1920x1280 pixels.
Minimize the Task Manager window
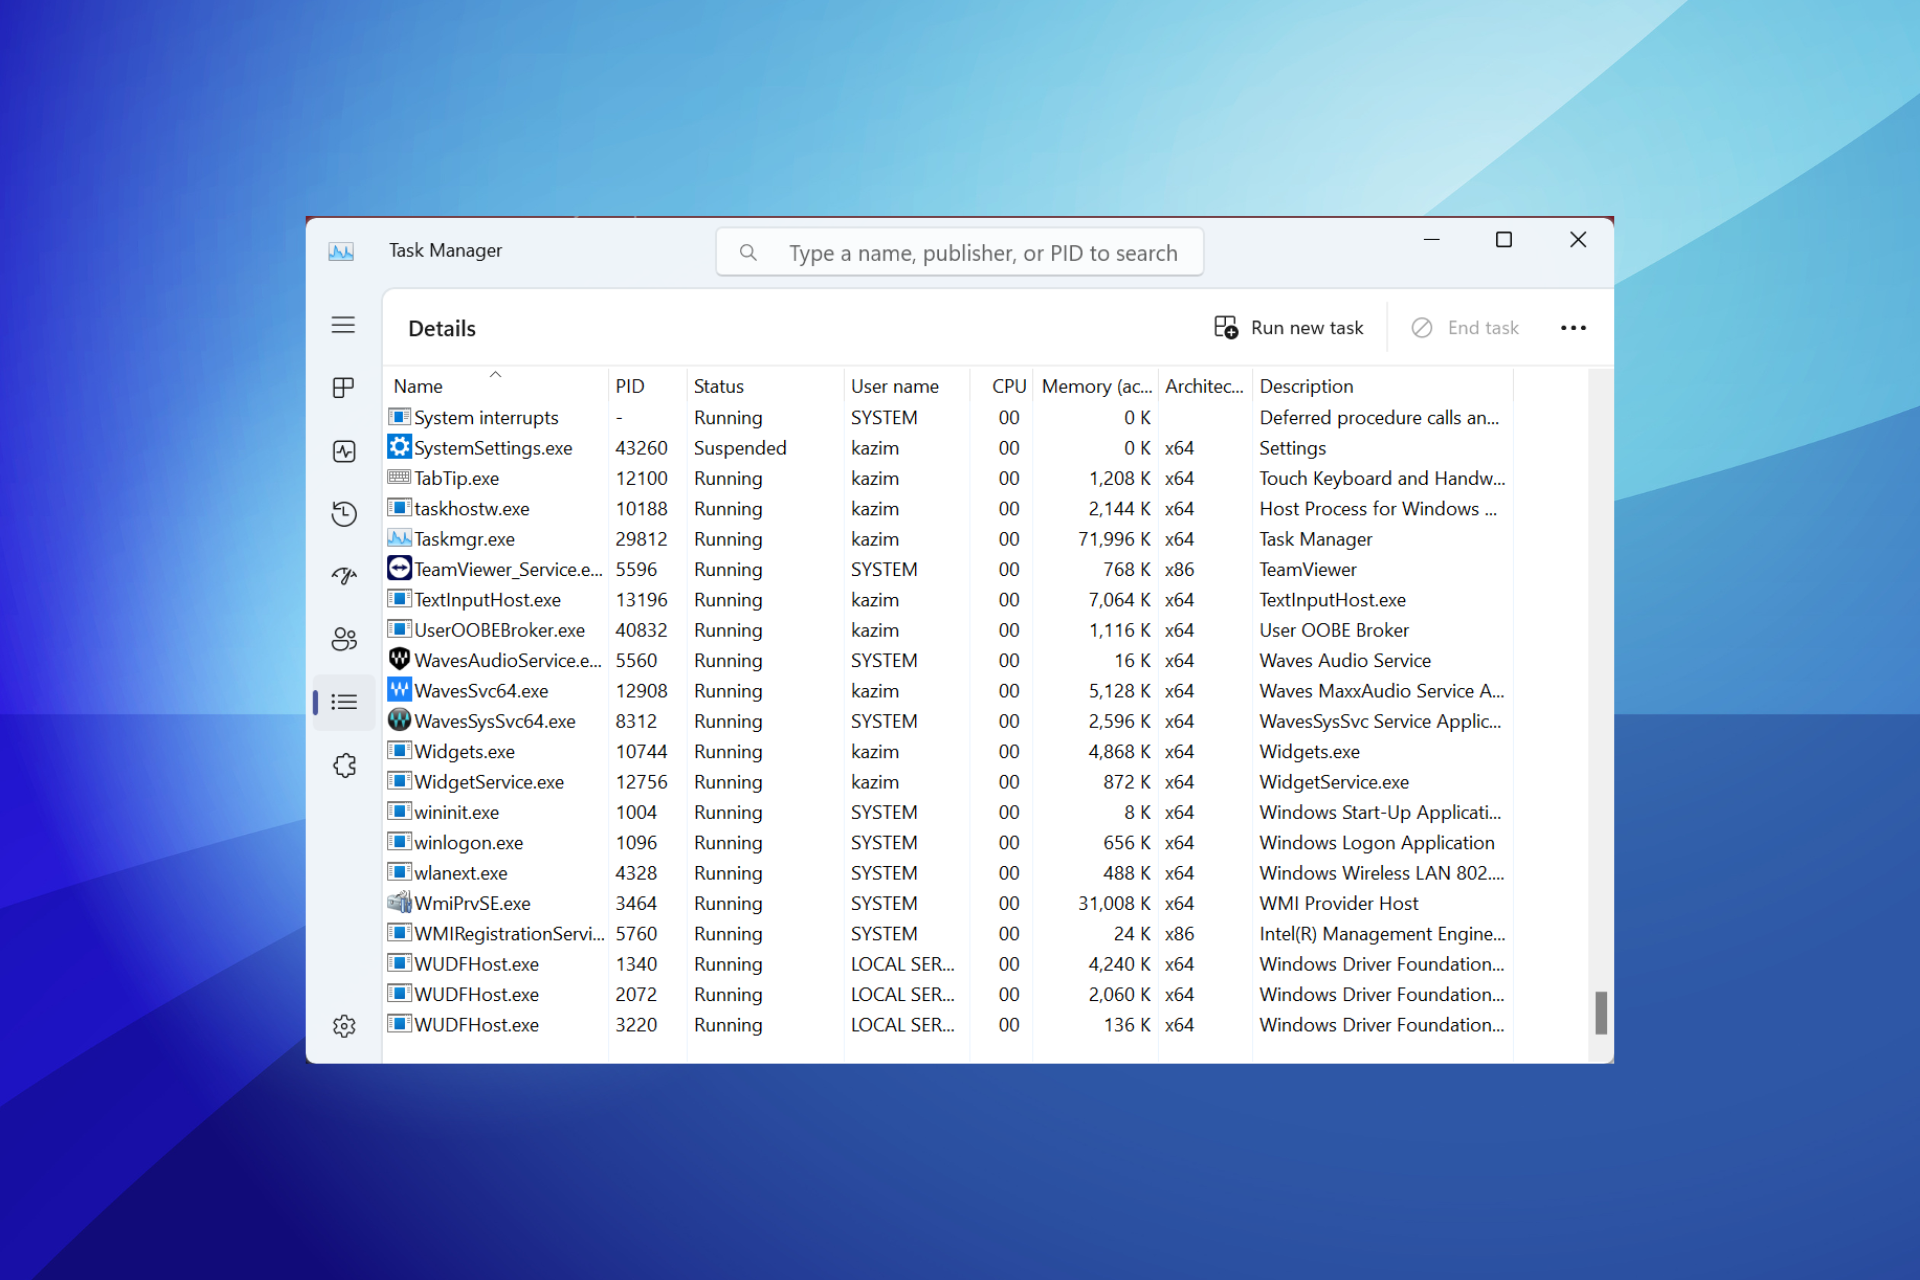click(1431, 240)
